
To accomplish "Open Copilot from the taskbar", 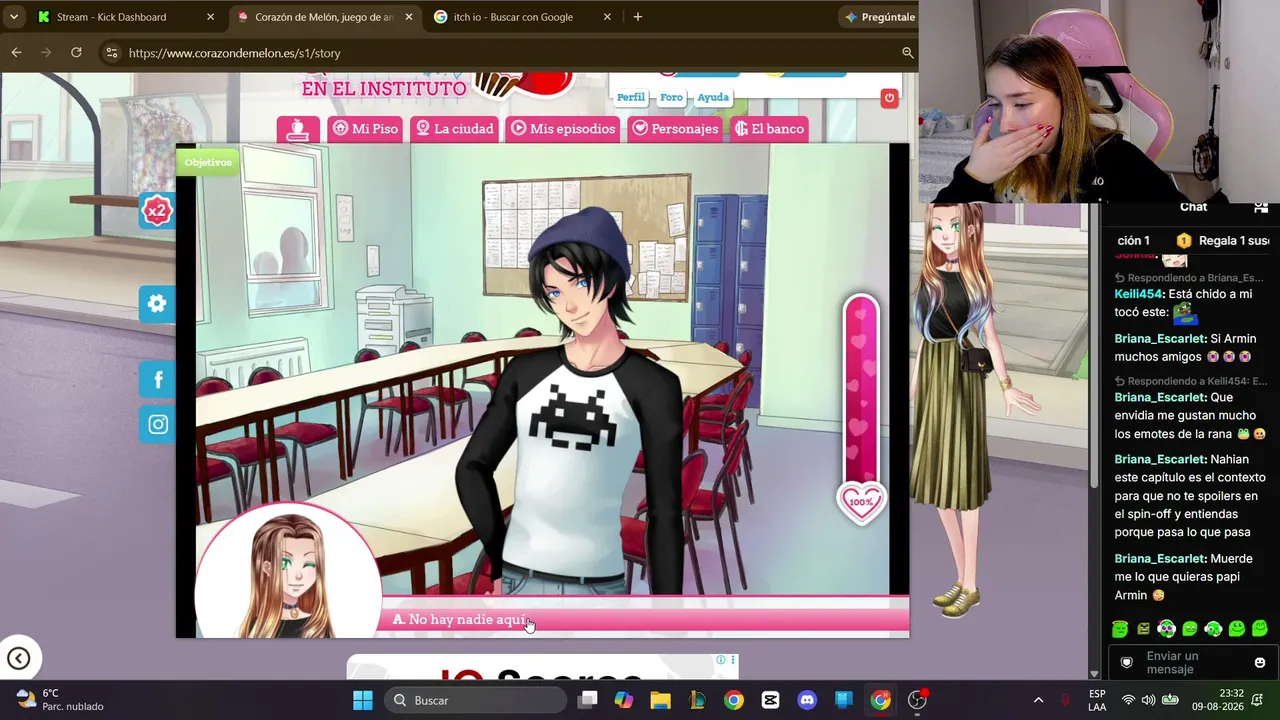I will pos(624,700).
